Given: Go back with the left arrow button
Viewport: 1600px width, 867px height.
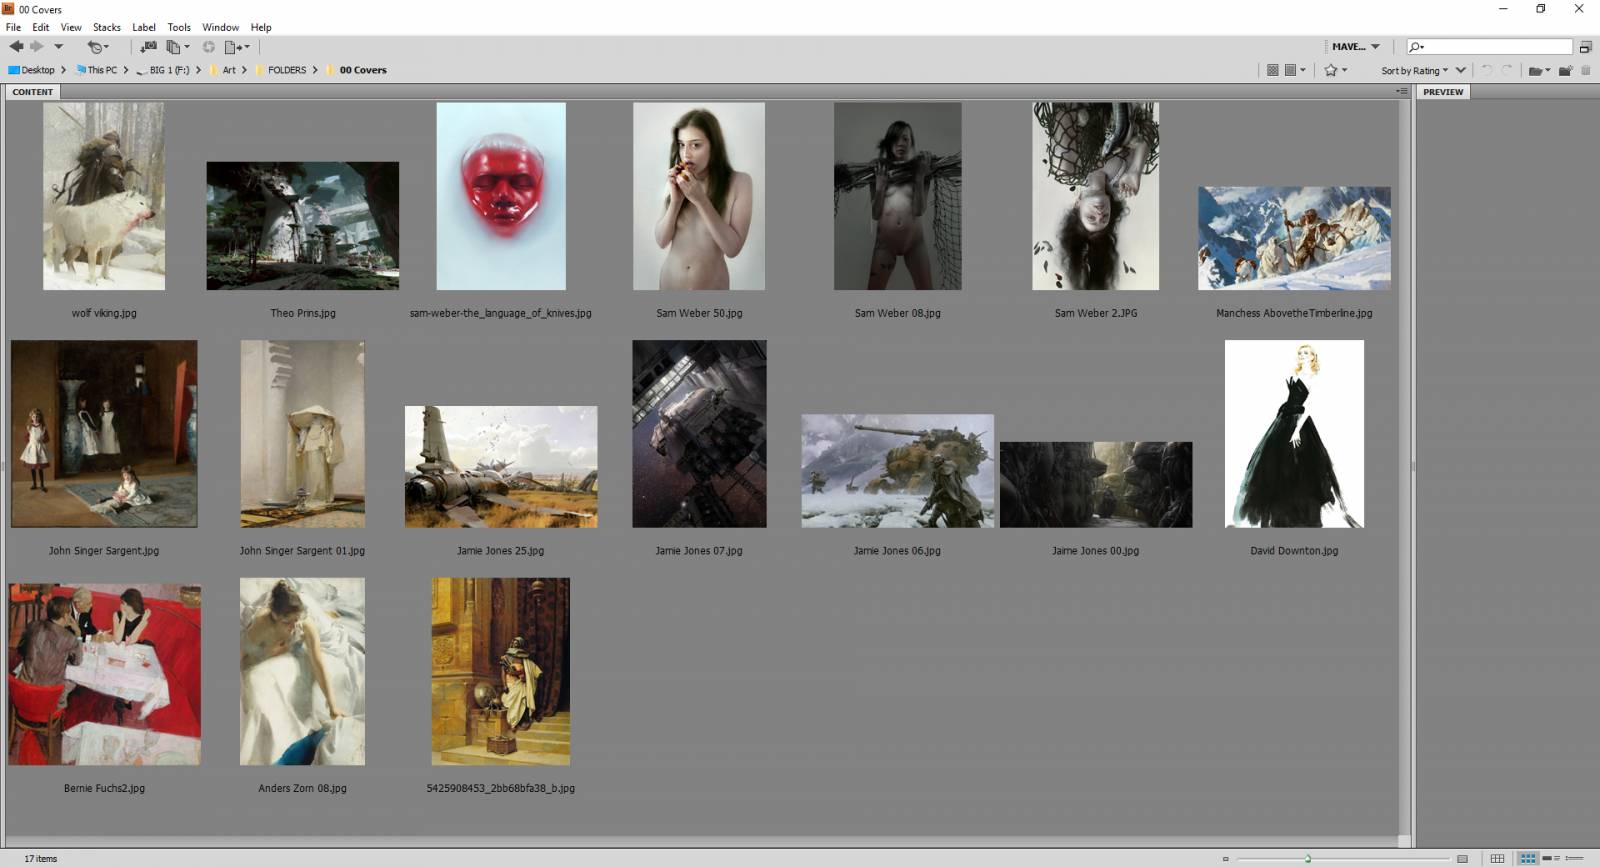Looking at the screenshot, I should pos(17,46).
